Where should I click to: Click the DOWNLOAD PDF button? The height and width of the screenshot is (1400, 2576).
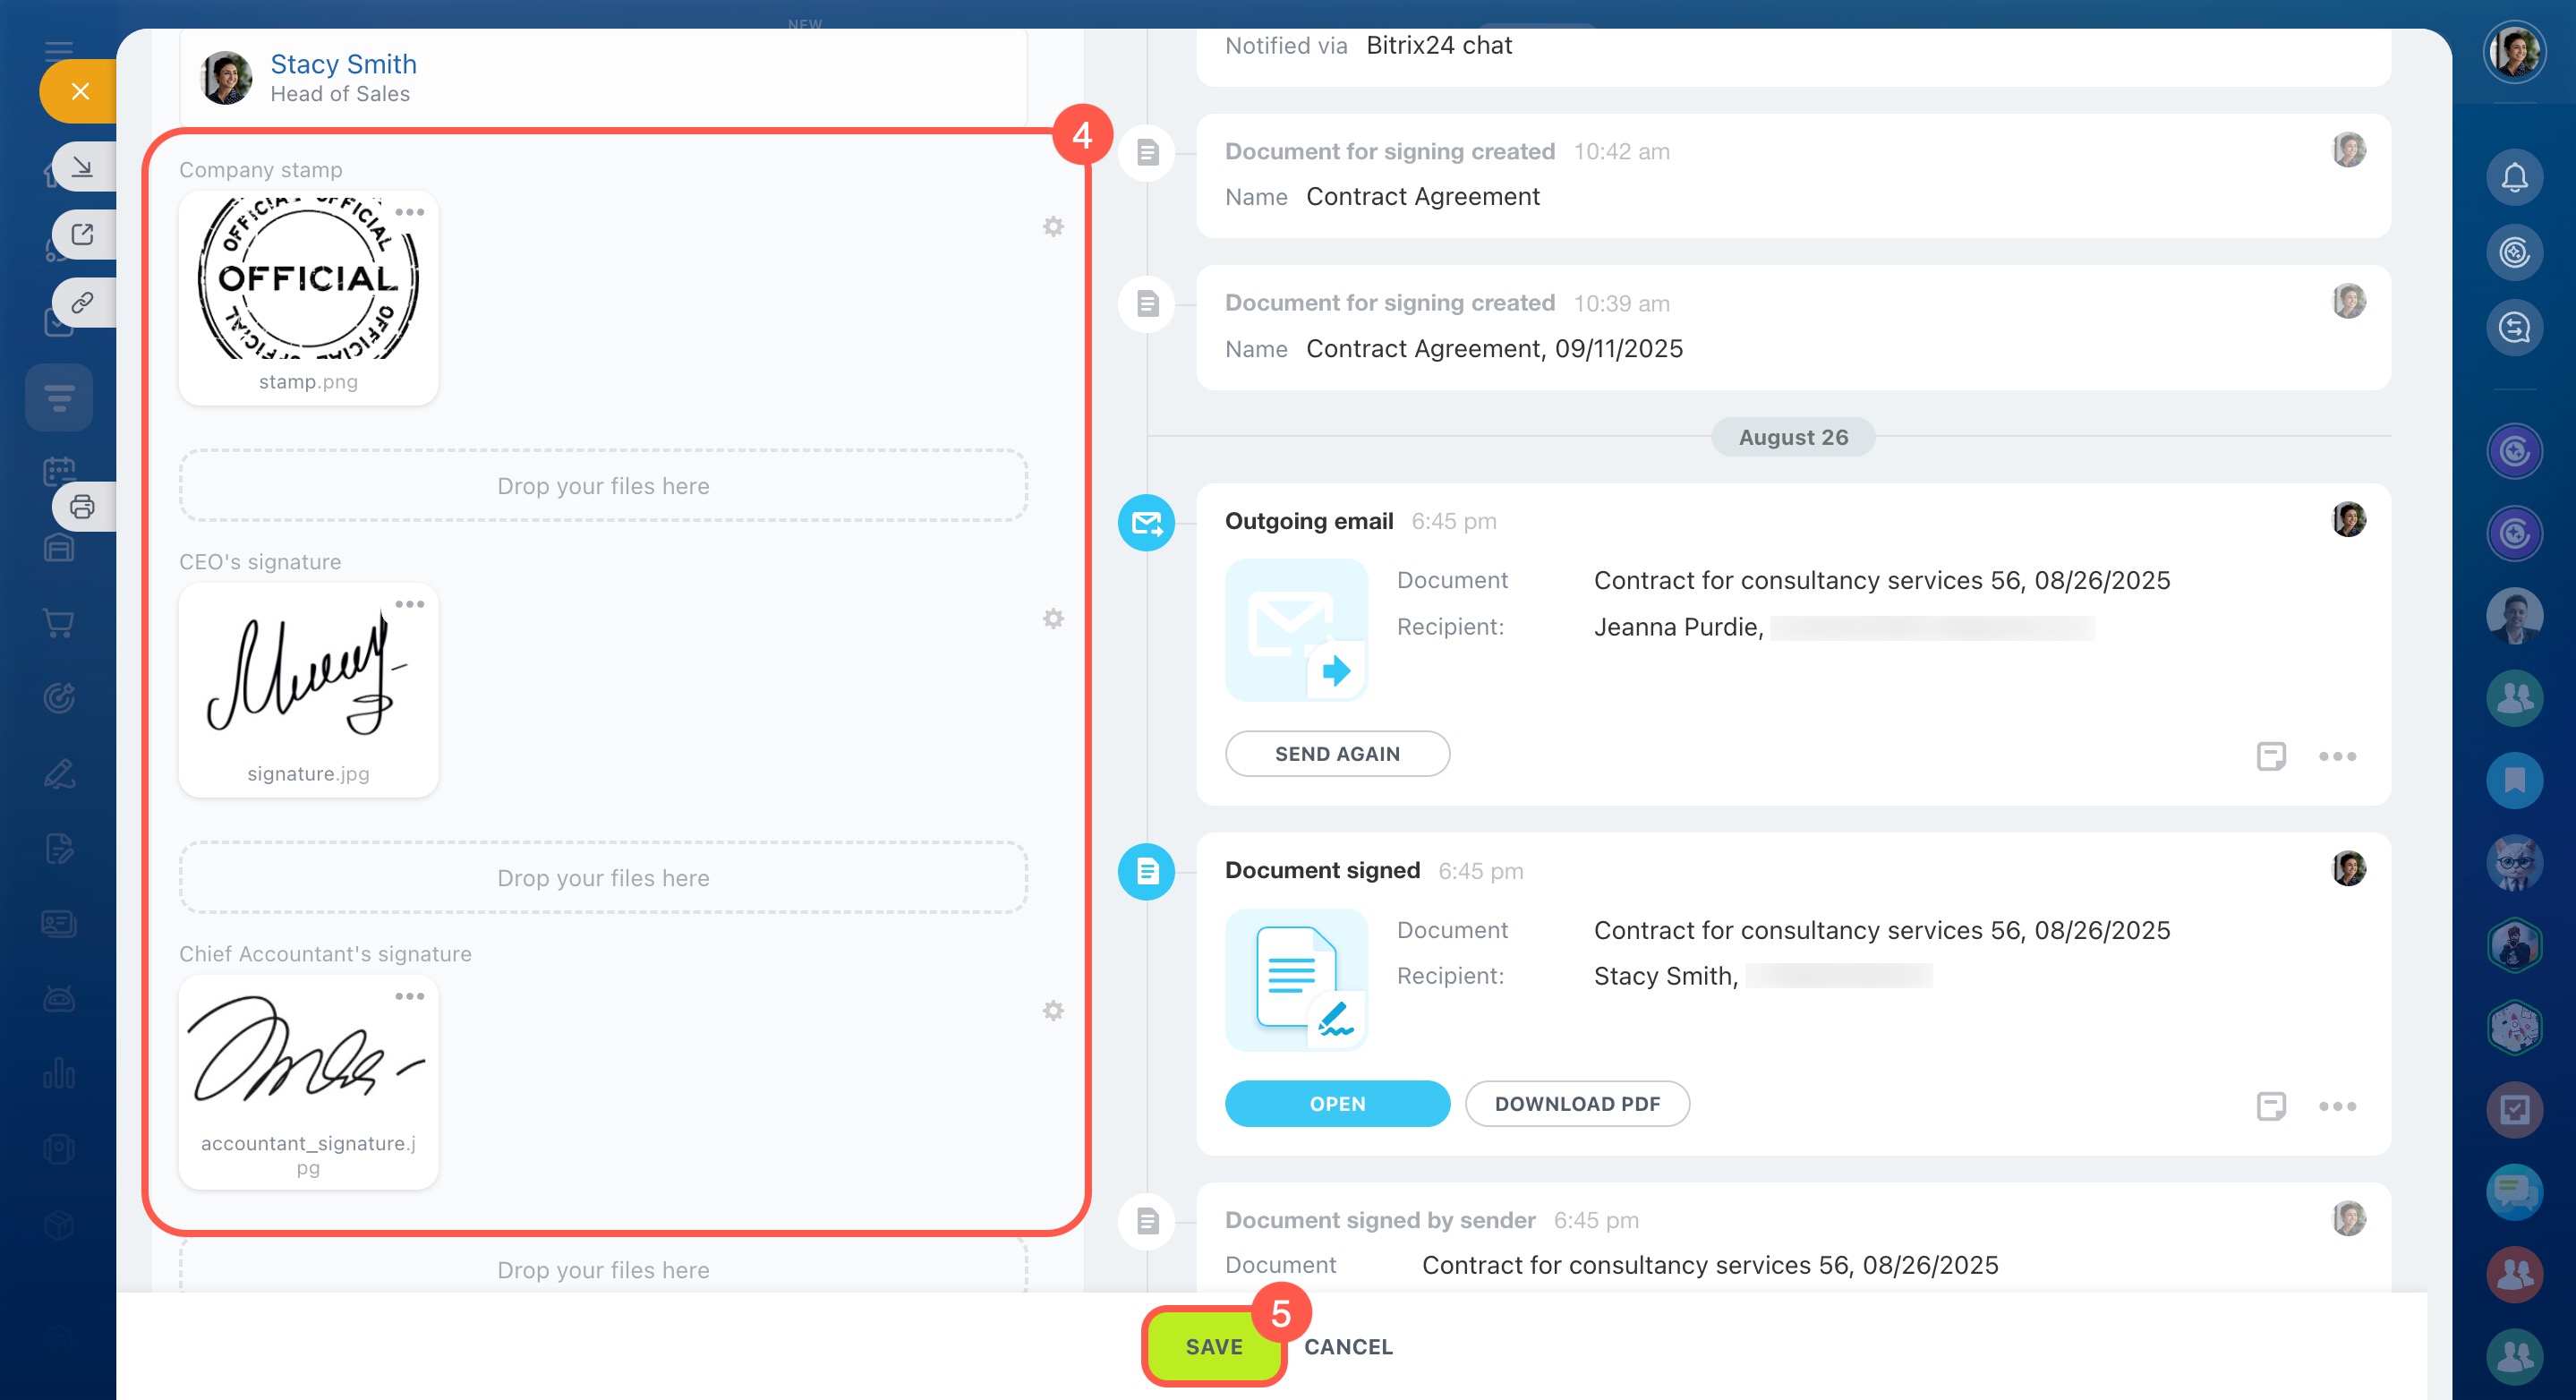point(1577,1103)
